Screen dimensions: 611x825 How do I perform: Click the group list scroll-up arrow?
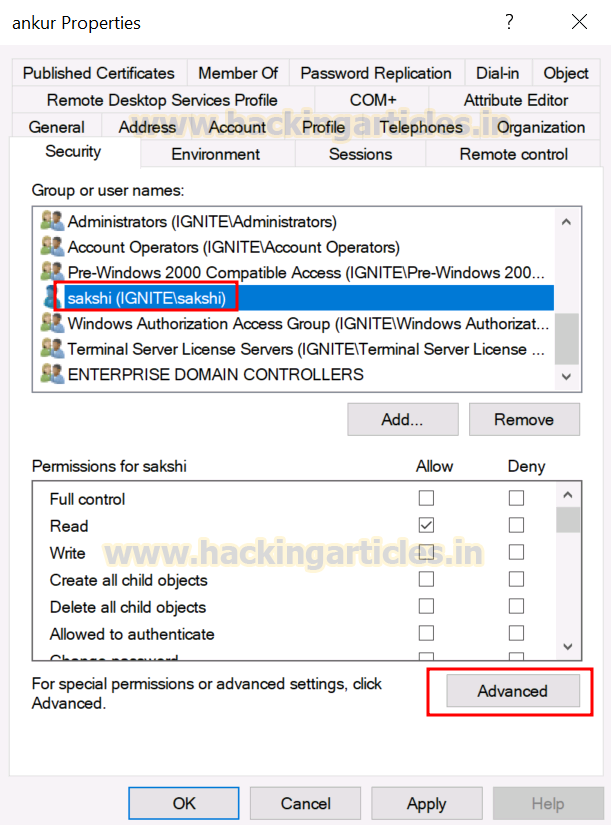567,222
